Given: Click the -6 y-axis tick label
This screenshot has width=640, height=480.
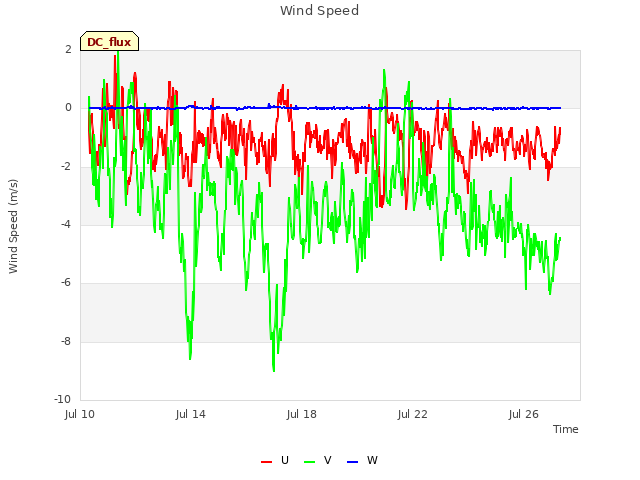Looking at the screenshot, I should click(66, 282).
